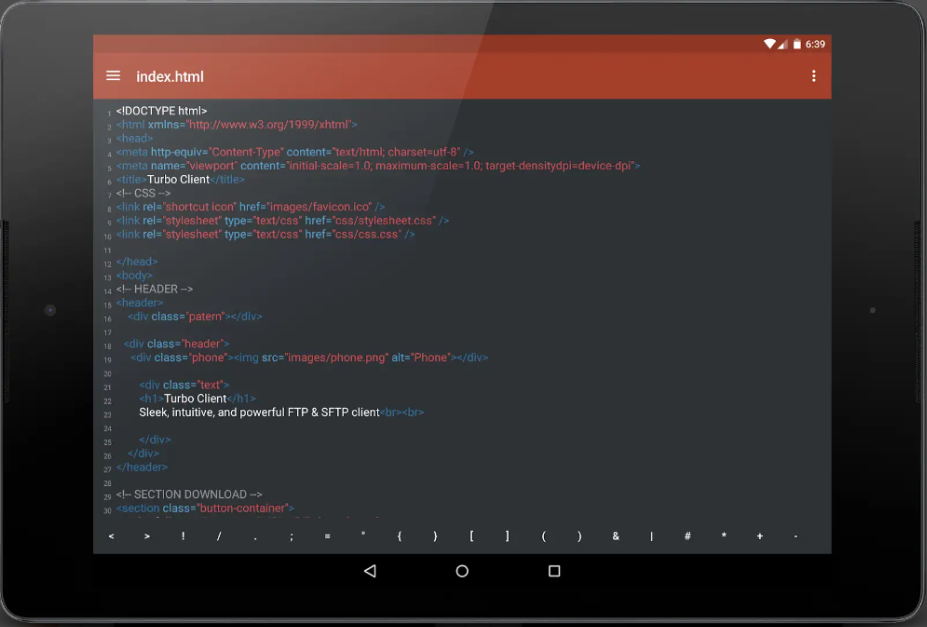The height and width of the screenshot is (627, 927).
Task: Click the favicon.ico link line
Action: point(251,207)
